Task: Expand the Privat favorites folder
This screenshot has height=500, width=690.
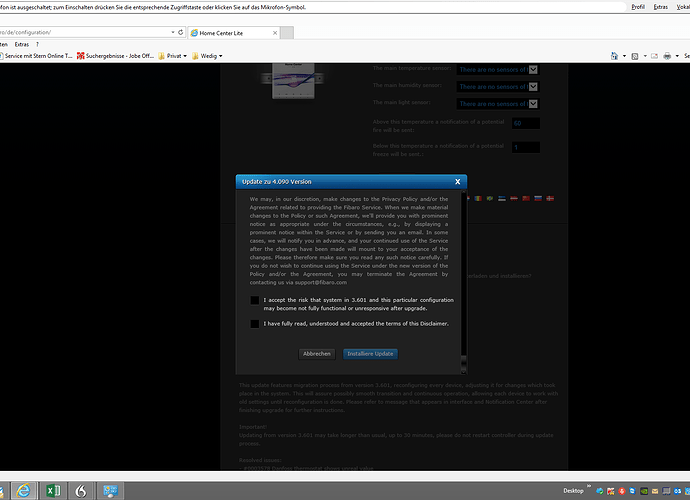Action: 173,56
